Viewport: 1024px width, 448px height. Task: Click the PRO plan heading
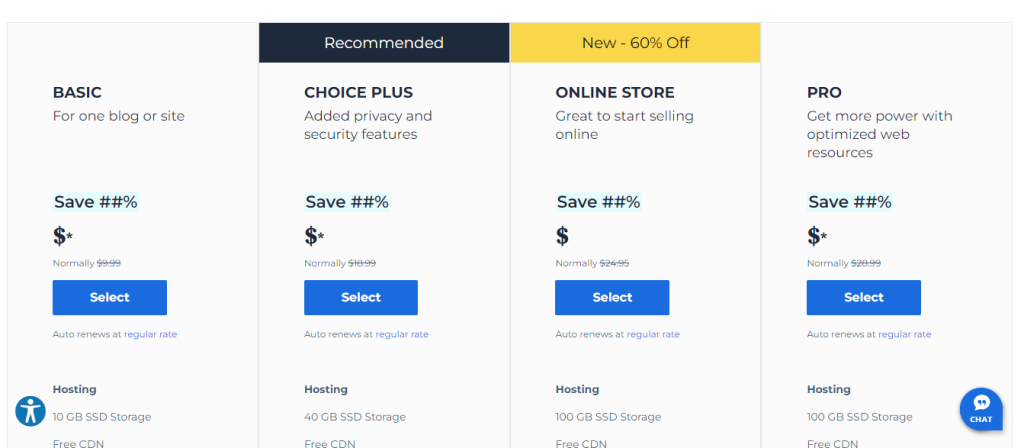824,93
